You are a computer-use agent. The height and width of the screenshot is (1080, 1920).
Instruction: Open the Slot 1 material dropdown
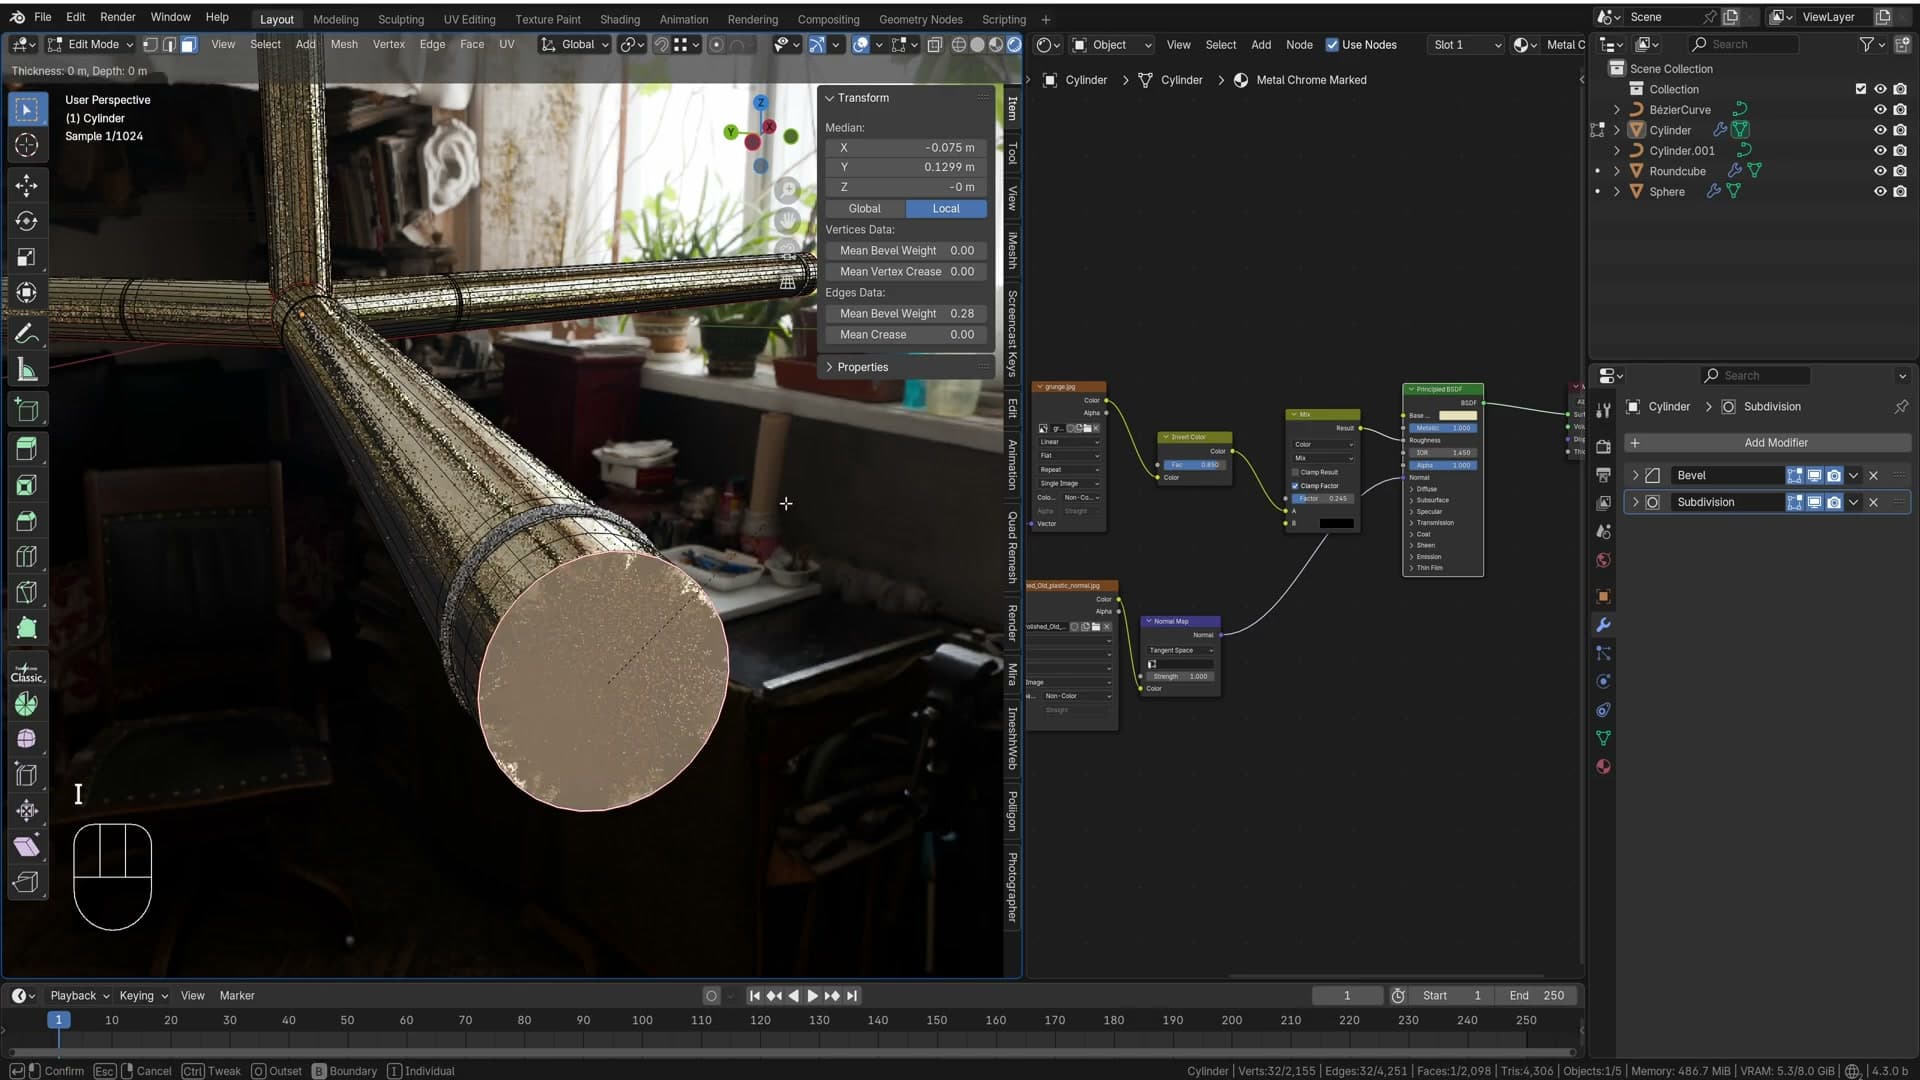pos(1465,45)
